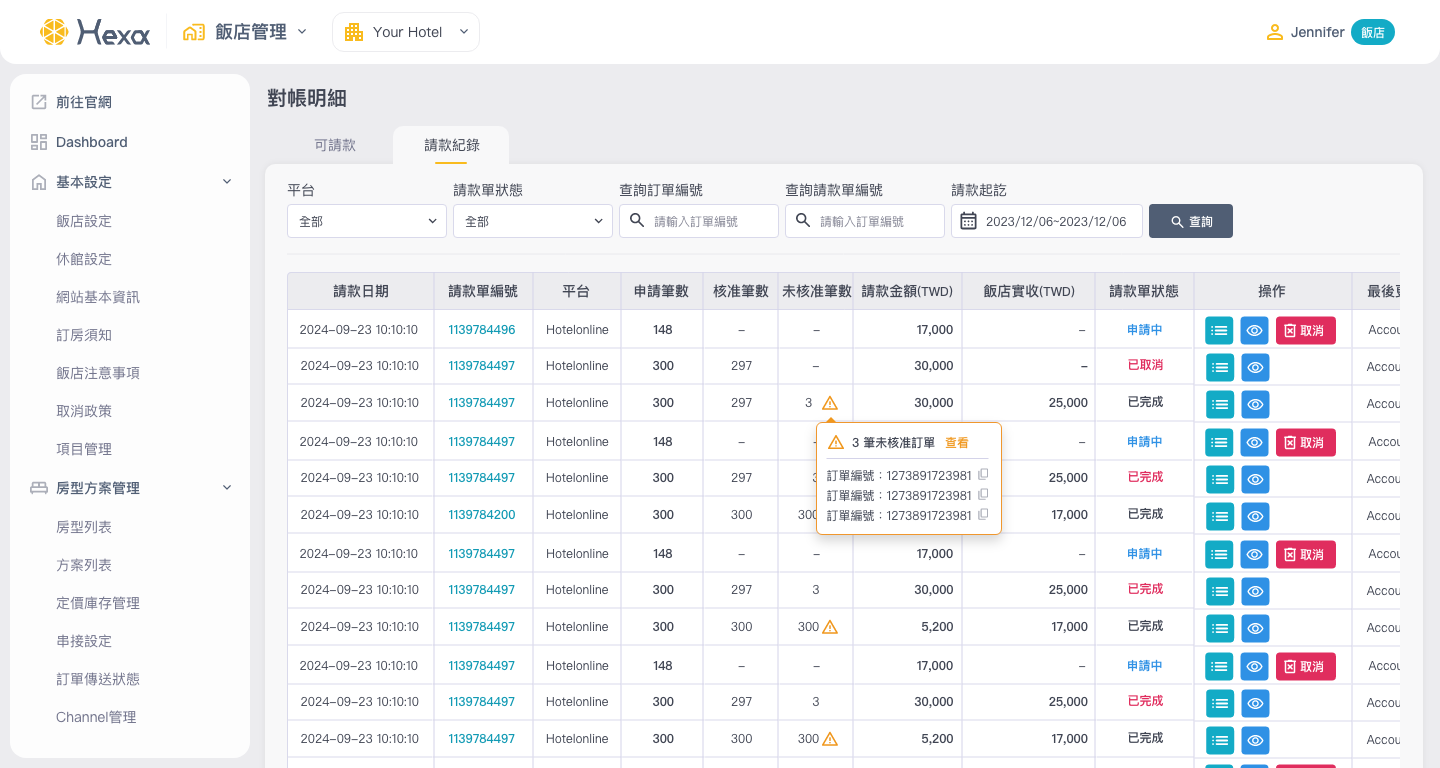Click the Jennifer user profile icon
The image size is (1440, 768).
pos(1274,32)
